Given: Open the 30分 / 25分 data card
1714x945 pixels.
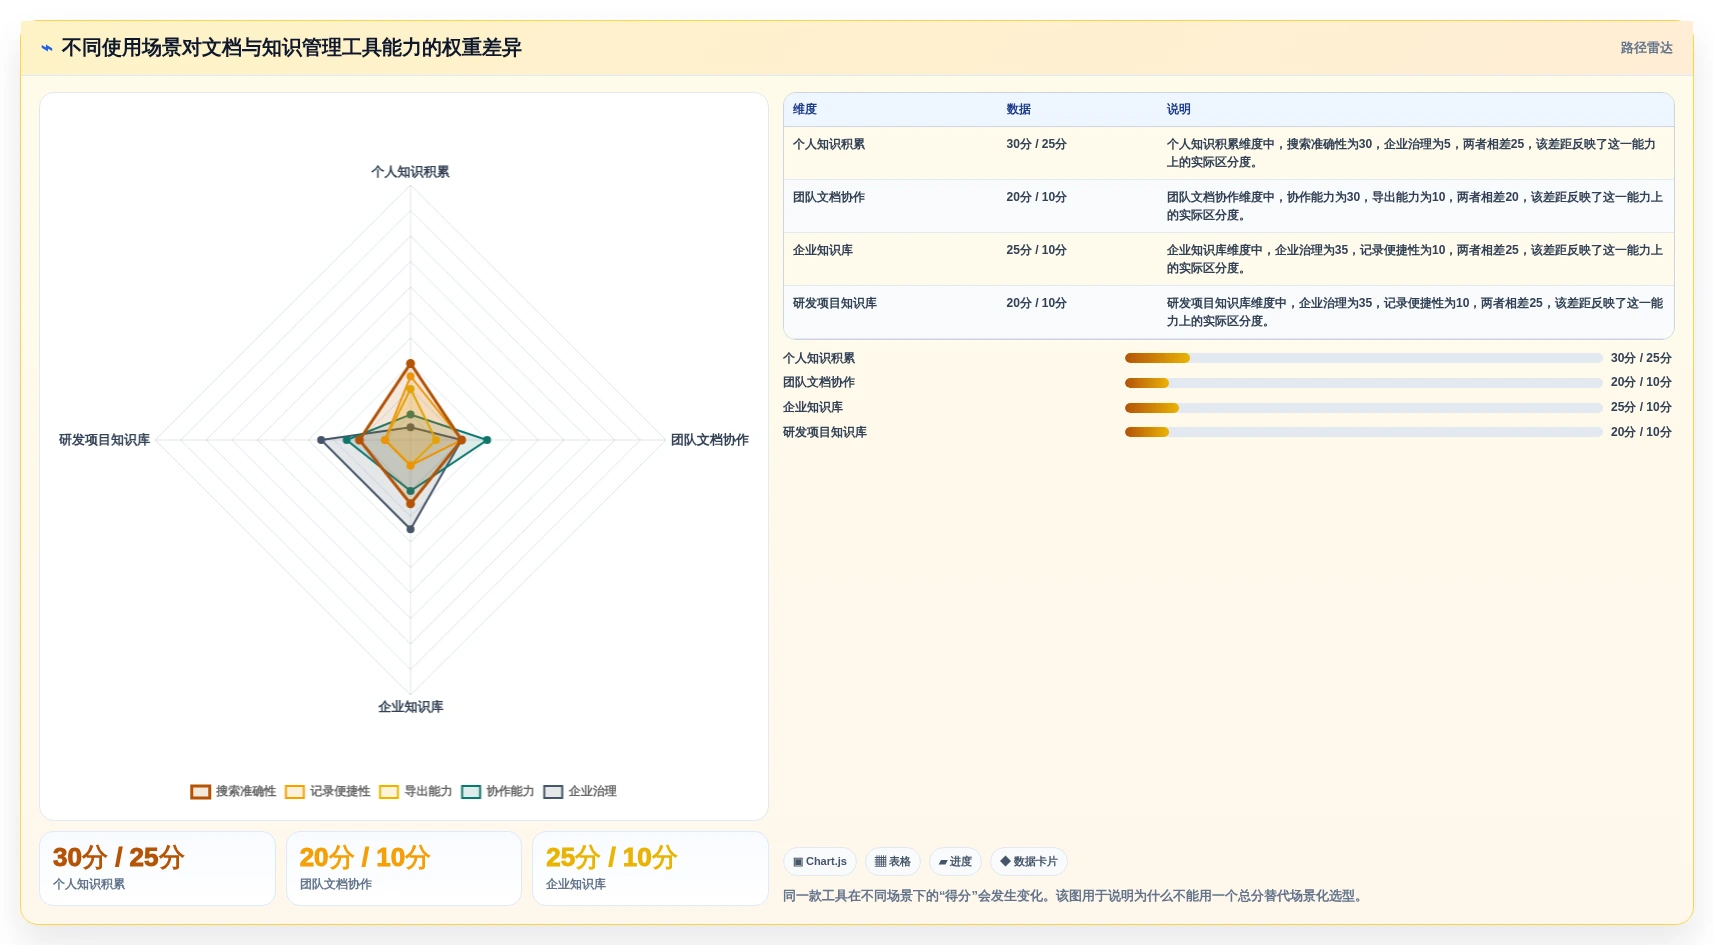Looking at the screenshot, I should point(157,868).
